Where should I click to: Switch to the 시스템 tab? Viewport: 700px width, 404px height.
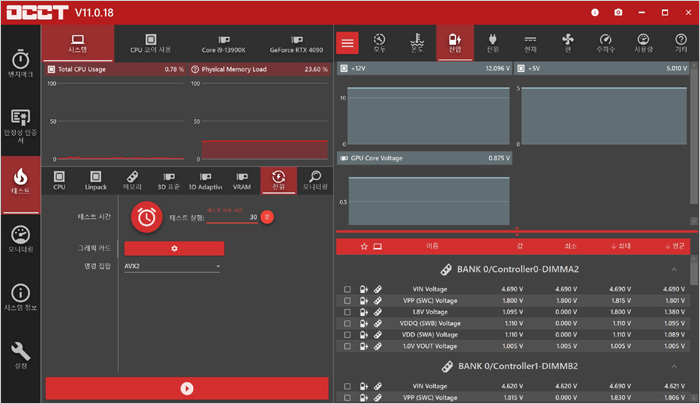78,43
